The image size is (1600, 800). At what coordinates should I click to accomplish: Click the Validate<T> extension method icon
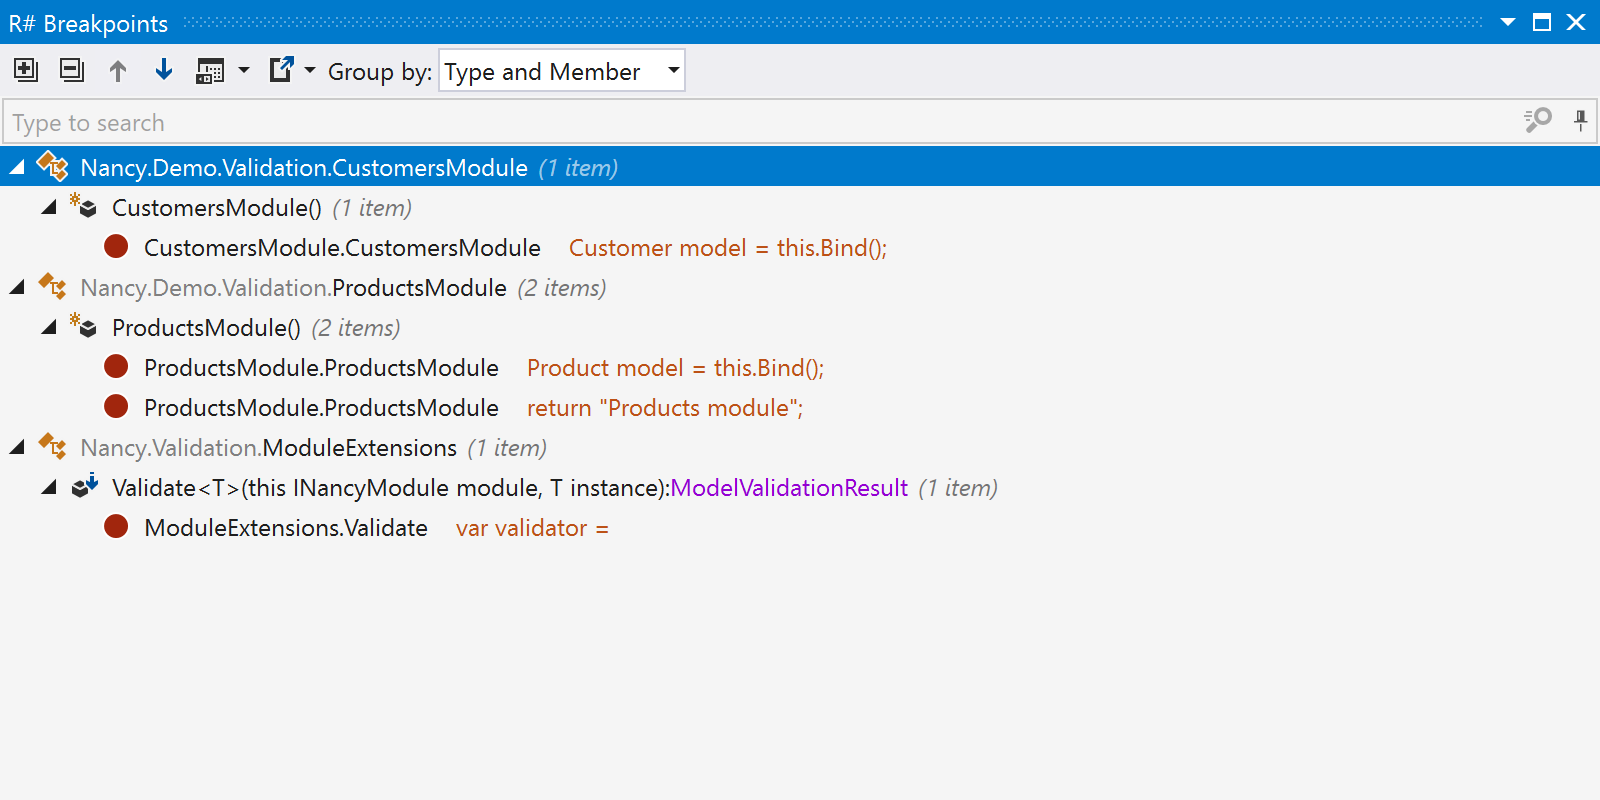(x=85, y=486)
